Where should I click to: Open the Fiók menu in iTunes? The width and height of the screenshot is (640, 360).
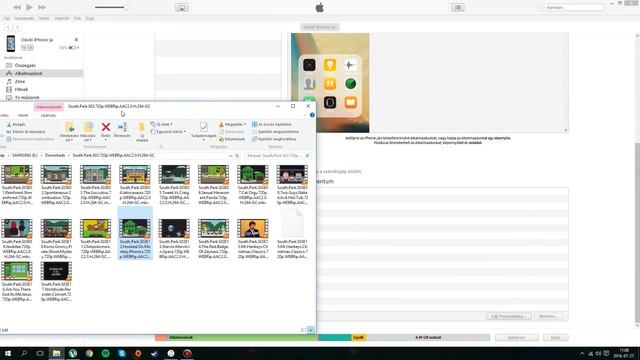[77, 18]
